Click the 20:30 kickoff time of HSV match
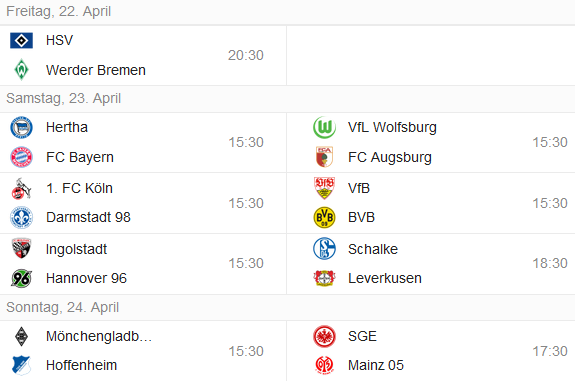 246,55
